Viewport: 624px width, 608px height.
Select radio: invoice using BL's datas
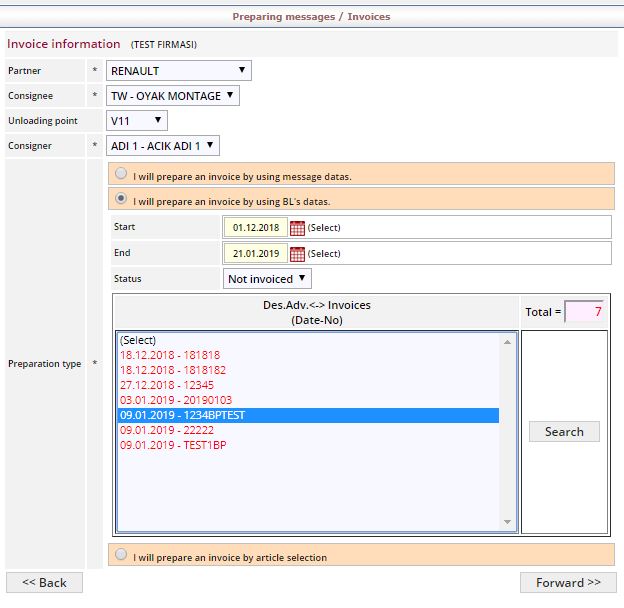coord(121,199)
